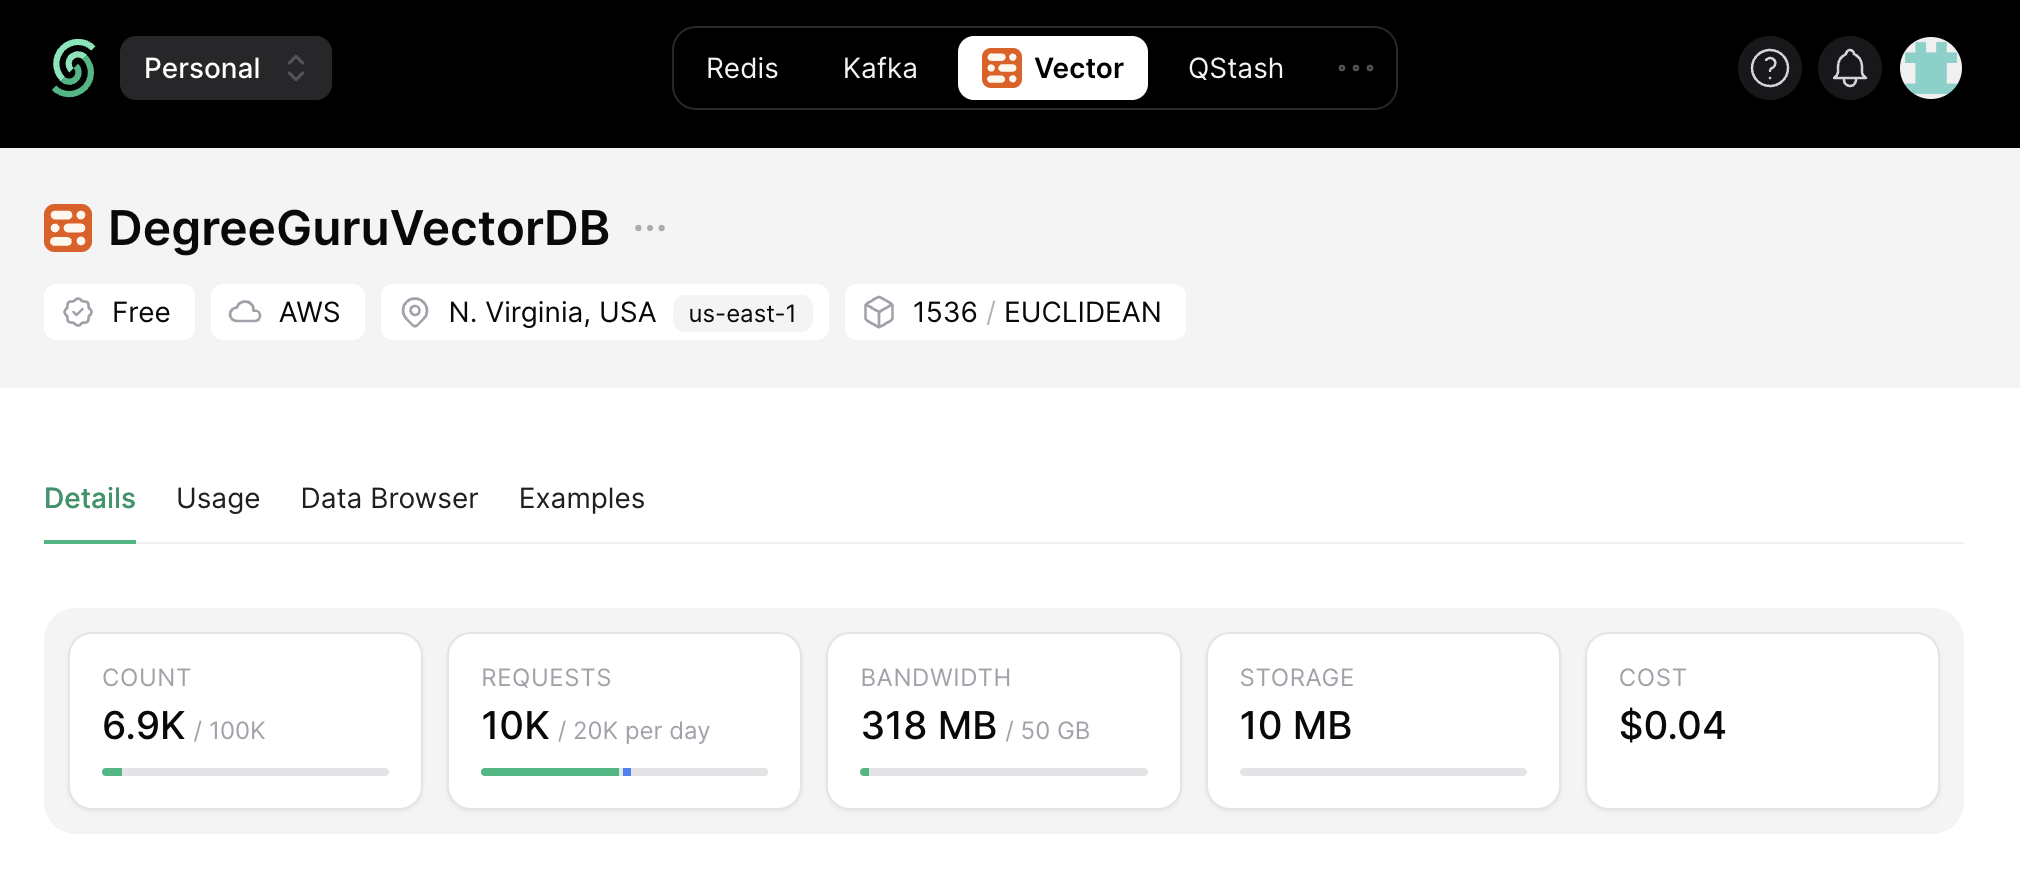Click the '100K' count limit text

(x=237, y=731)
